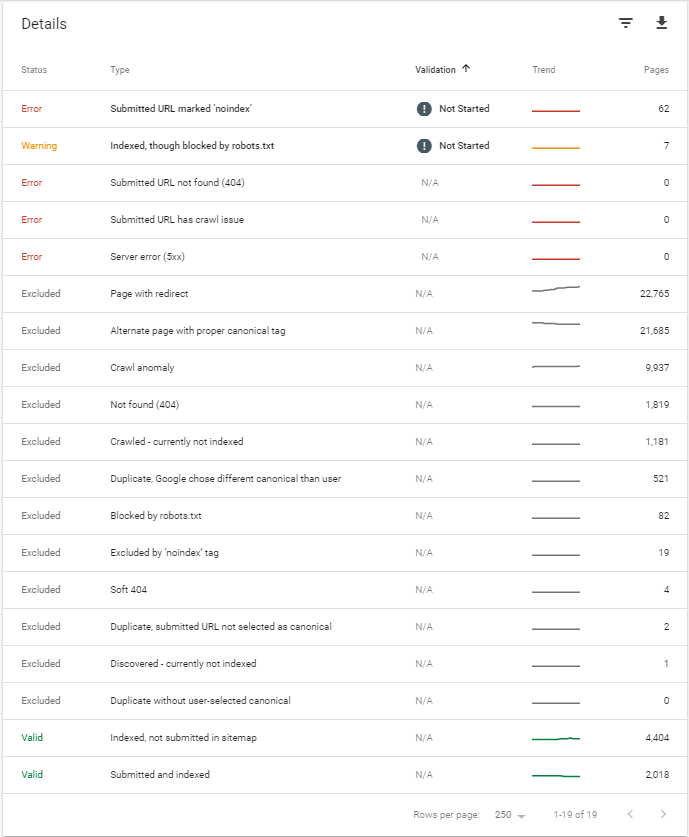The image size is (689, 837).
Task: Go to previous page arrow
Action: click(630, 814)
